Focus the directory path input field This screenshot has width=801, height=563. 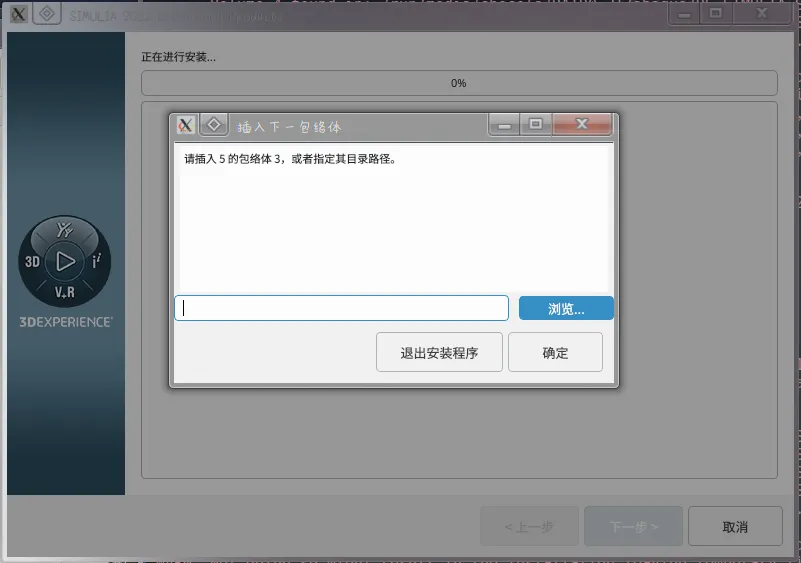tap(341, 308)
